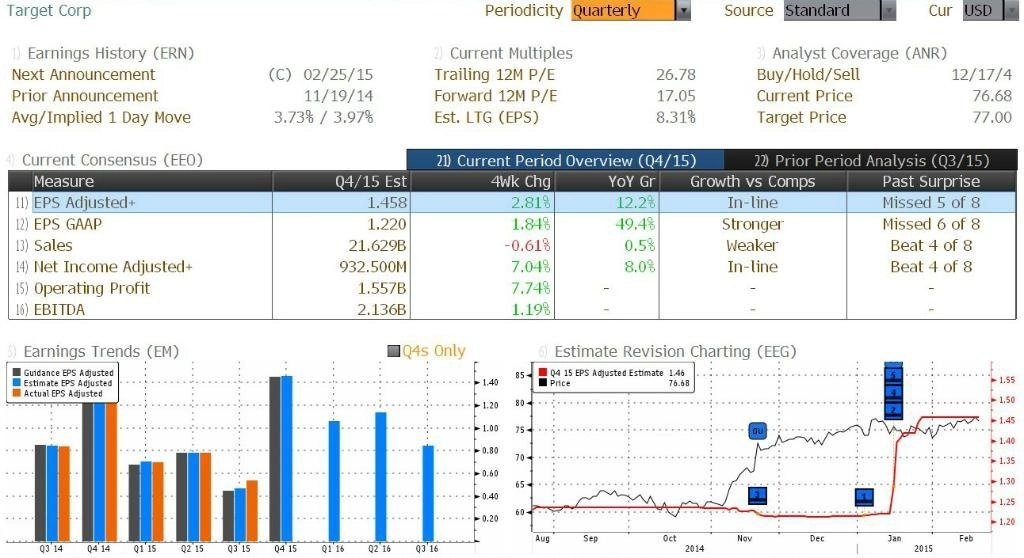Click Net Income Adjusted+ estimate 932.500M
Viewport: 1024px width, 558px height.
(x=373, y=267)
